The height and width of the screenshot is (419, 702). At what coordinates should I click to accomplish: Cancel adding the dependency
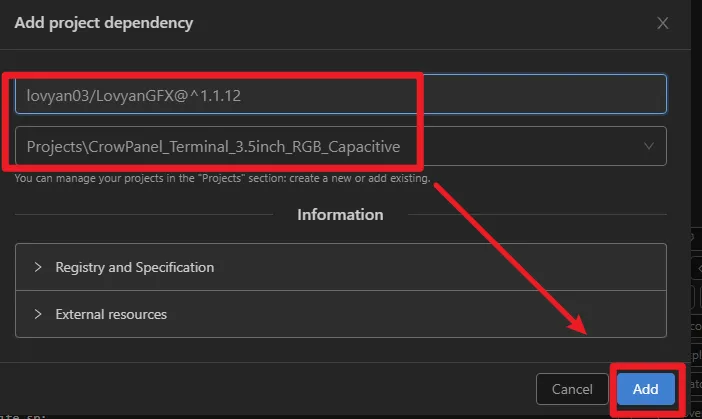coord(572,389)
